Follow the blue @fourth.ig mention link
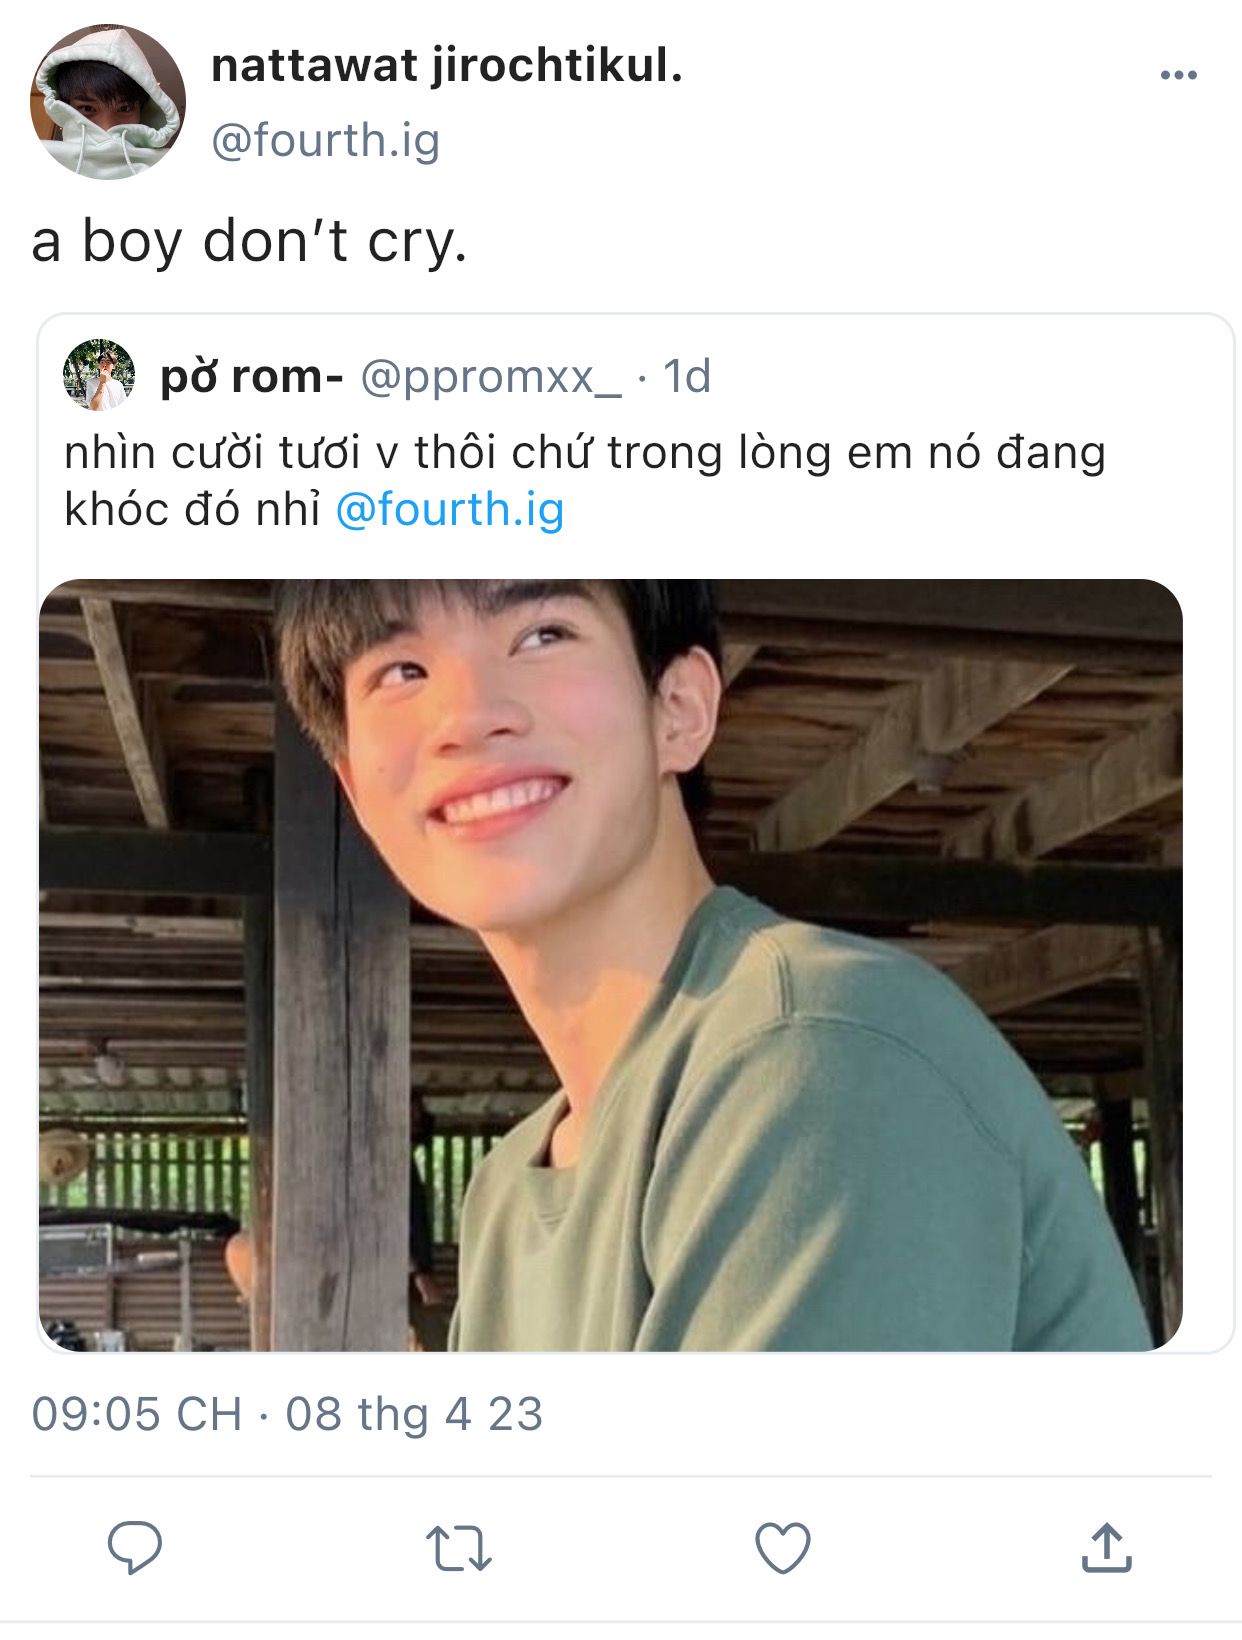 click(x=450, y=510)
